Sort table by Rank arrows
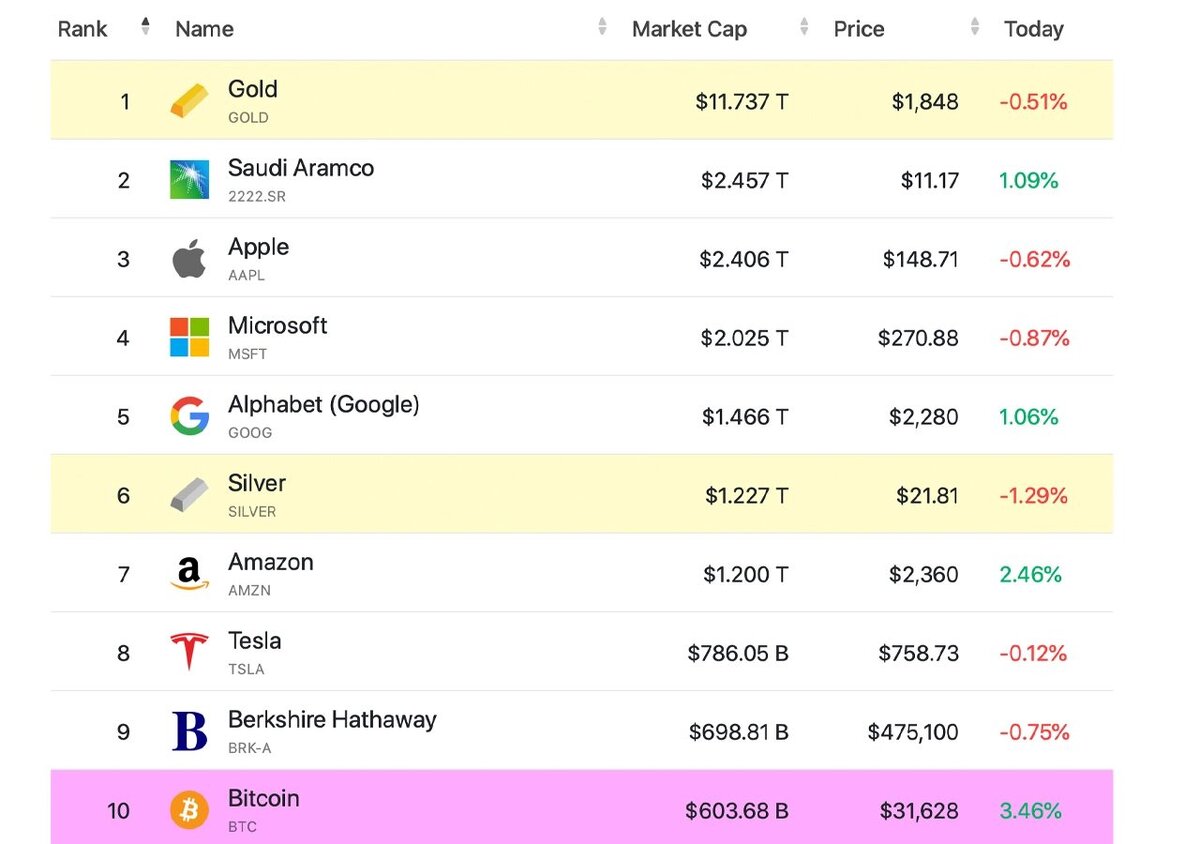 click(x=146, y=27)
